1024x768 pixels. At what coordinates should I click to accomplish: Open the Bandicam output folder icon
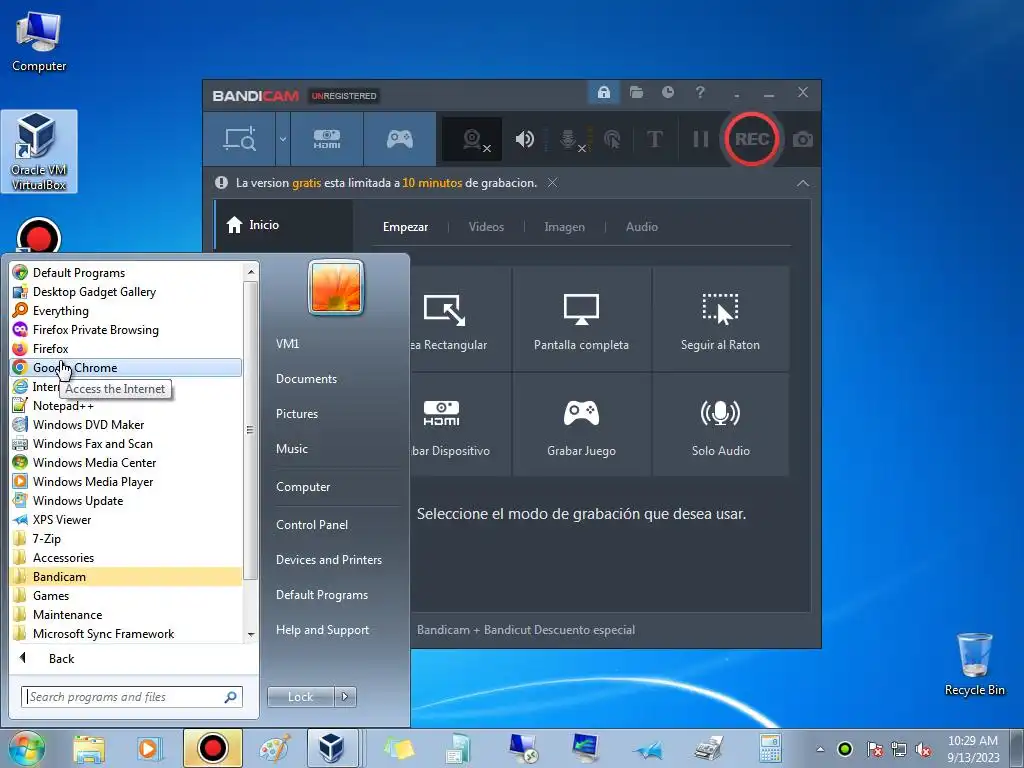click(x=636, y=93)
